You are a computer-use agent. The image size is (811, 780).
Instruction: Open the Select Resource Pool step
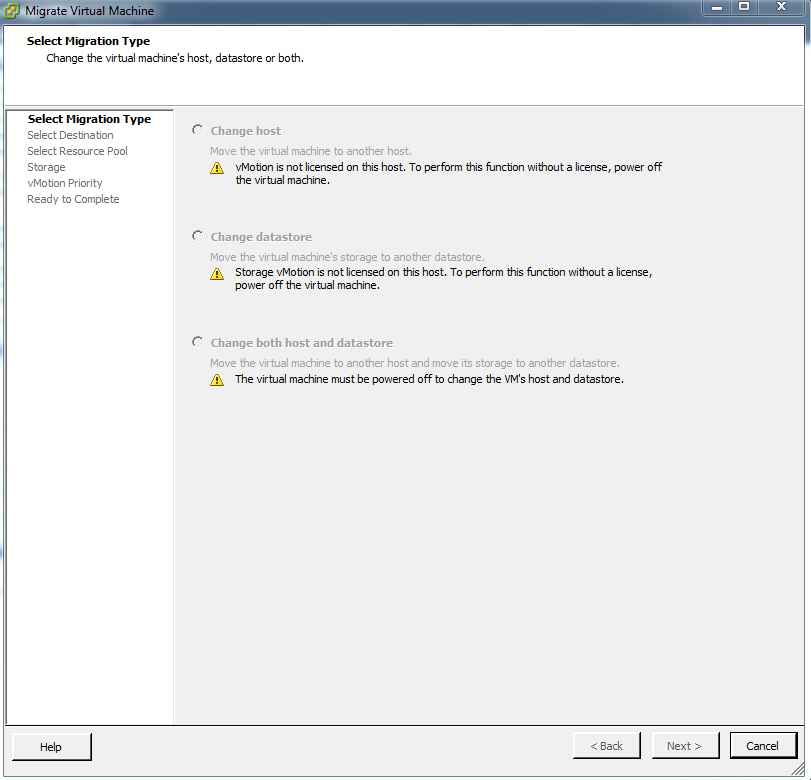[77, 151]
